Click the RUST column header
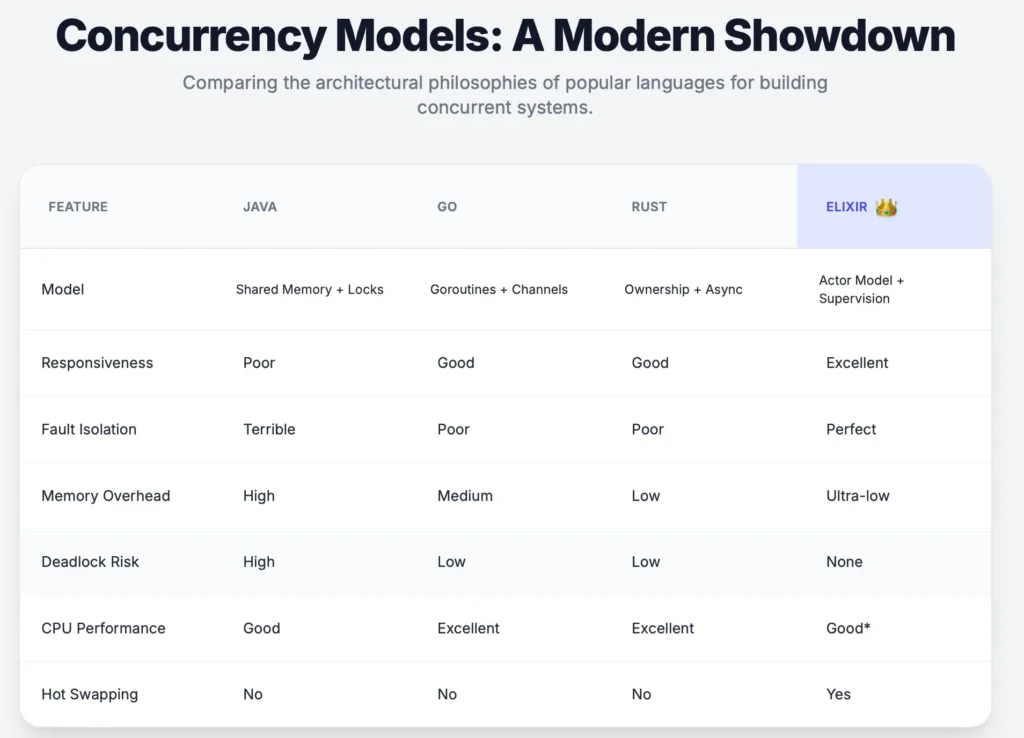Image resolution: width=1024 pixels, height=738 pixels. (649, 207)
